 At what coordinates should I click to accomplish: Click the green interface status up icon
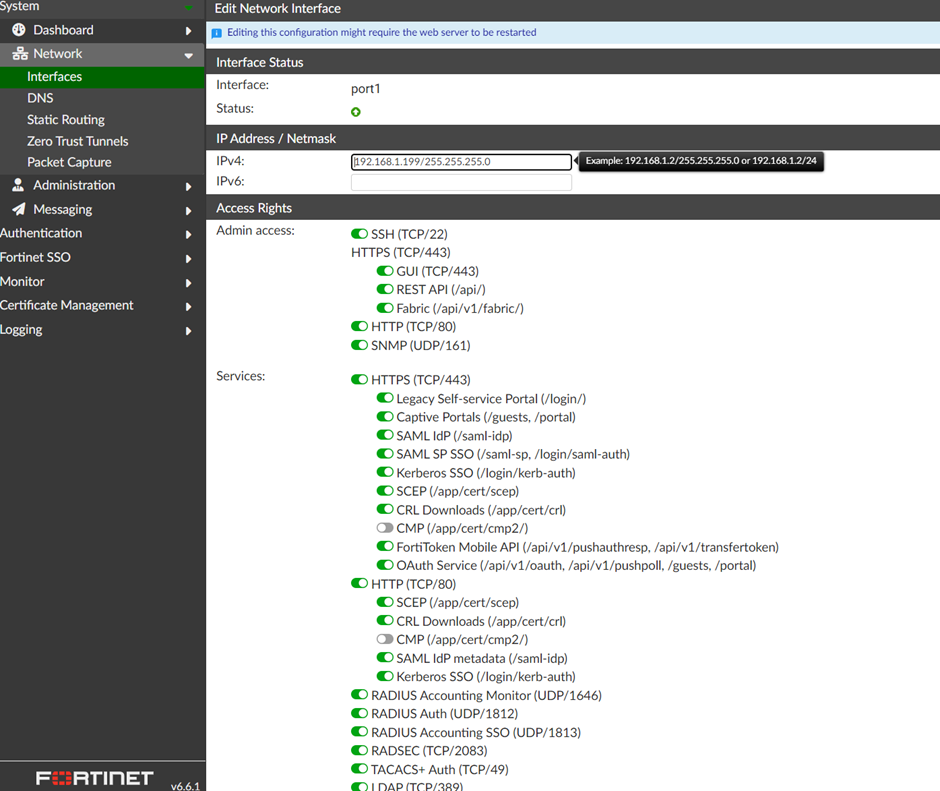pyautogui.click(x=355, y=112)
